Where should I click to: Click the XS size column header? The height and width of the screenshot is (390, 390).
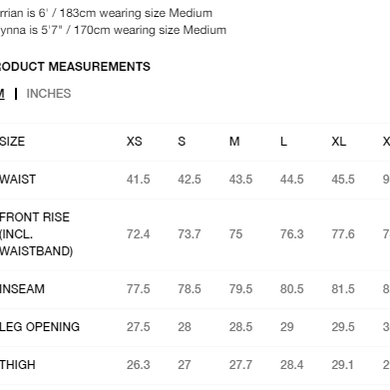tap(134, 141)
